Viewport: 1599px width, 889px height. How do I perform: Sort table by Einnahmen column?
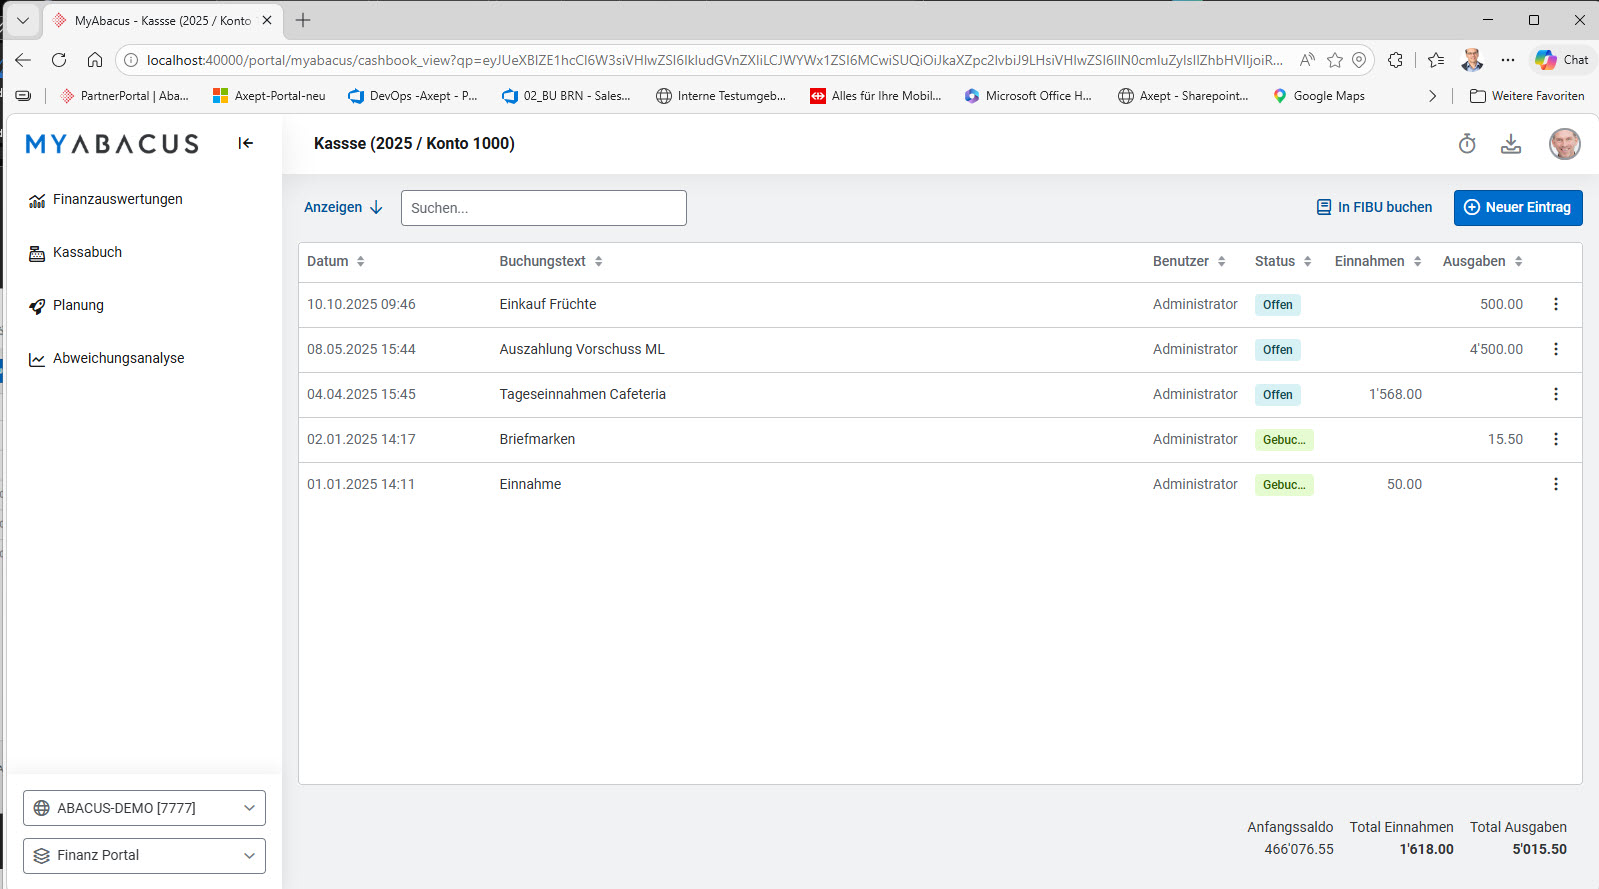pos(1378,261)
